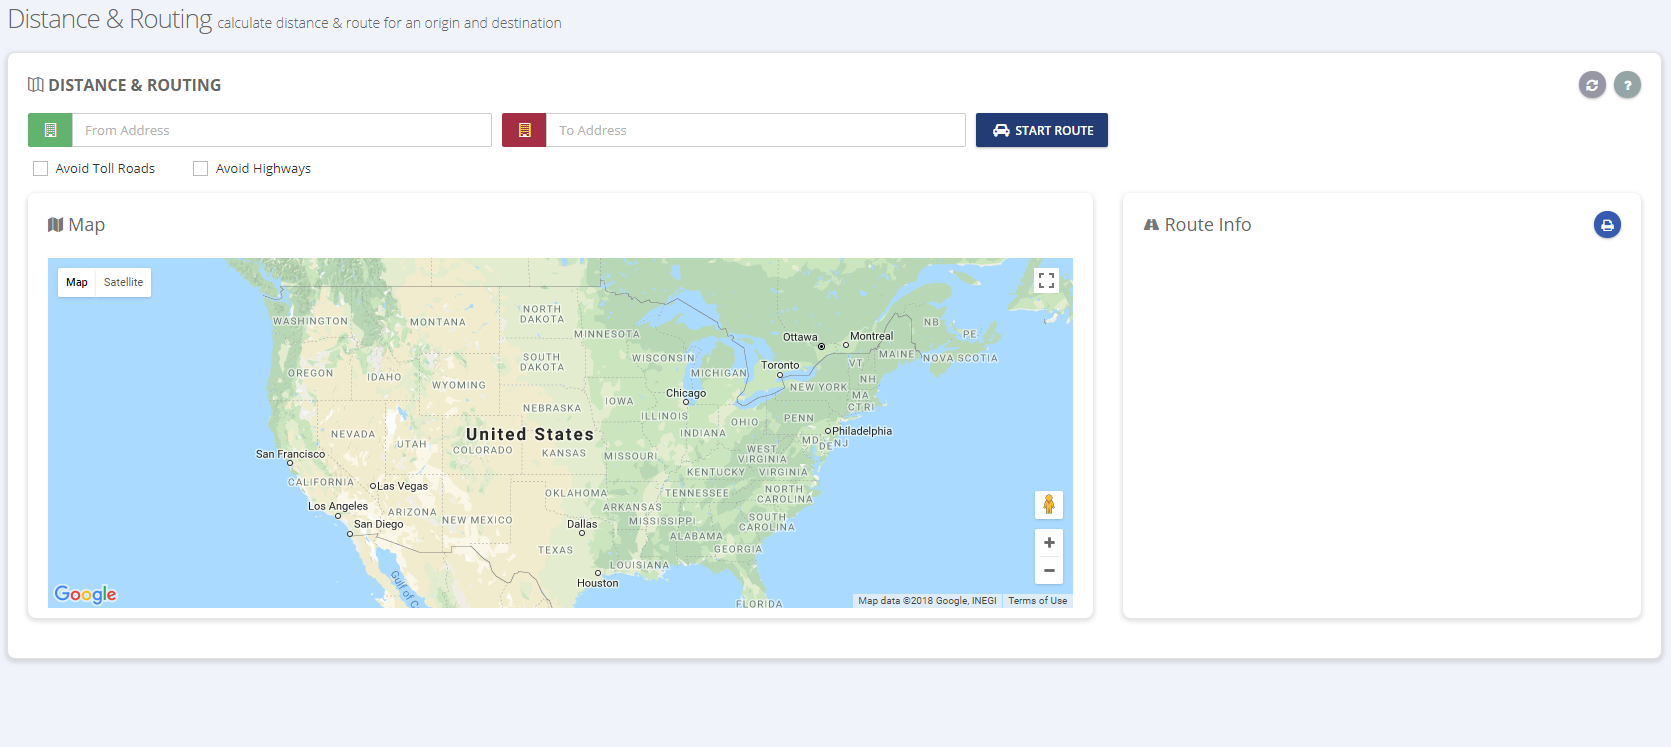Focus the From Address input field
This screenshot has height=747, width=1671.
click(x=281, y=130)
